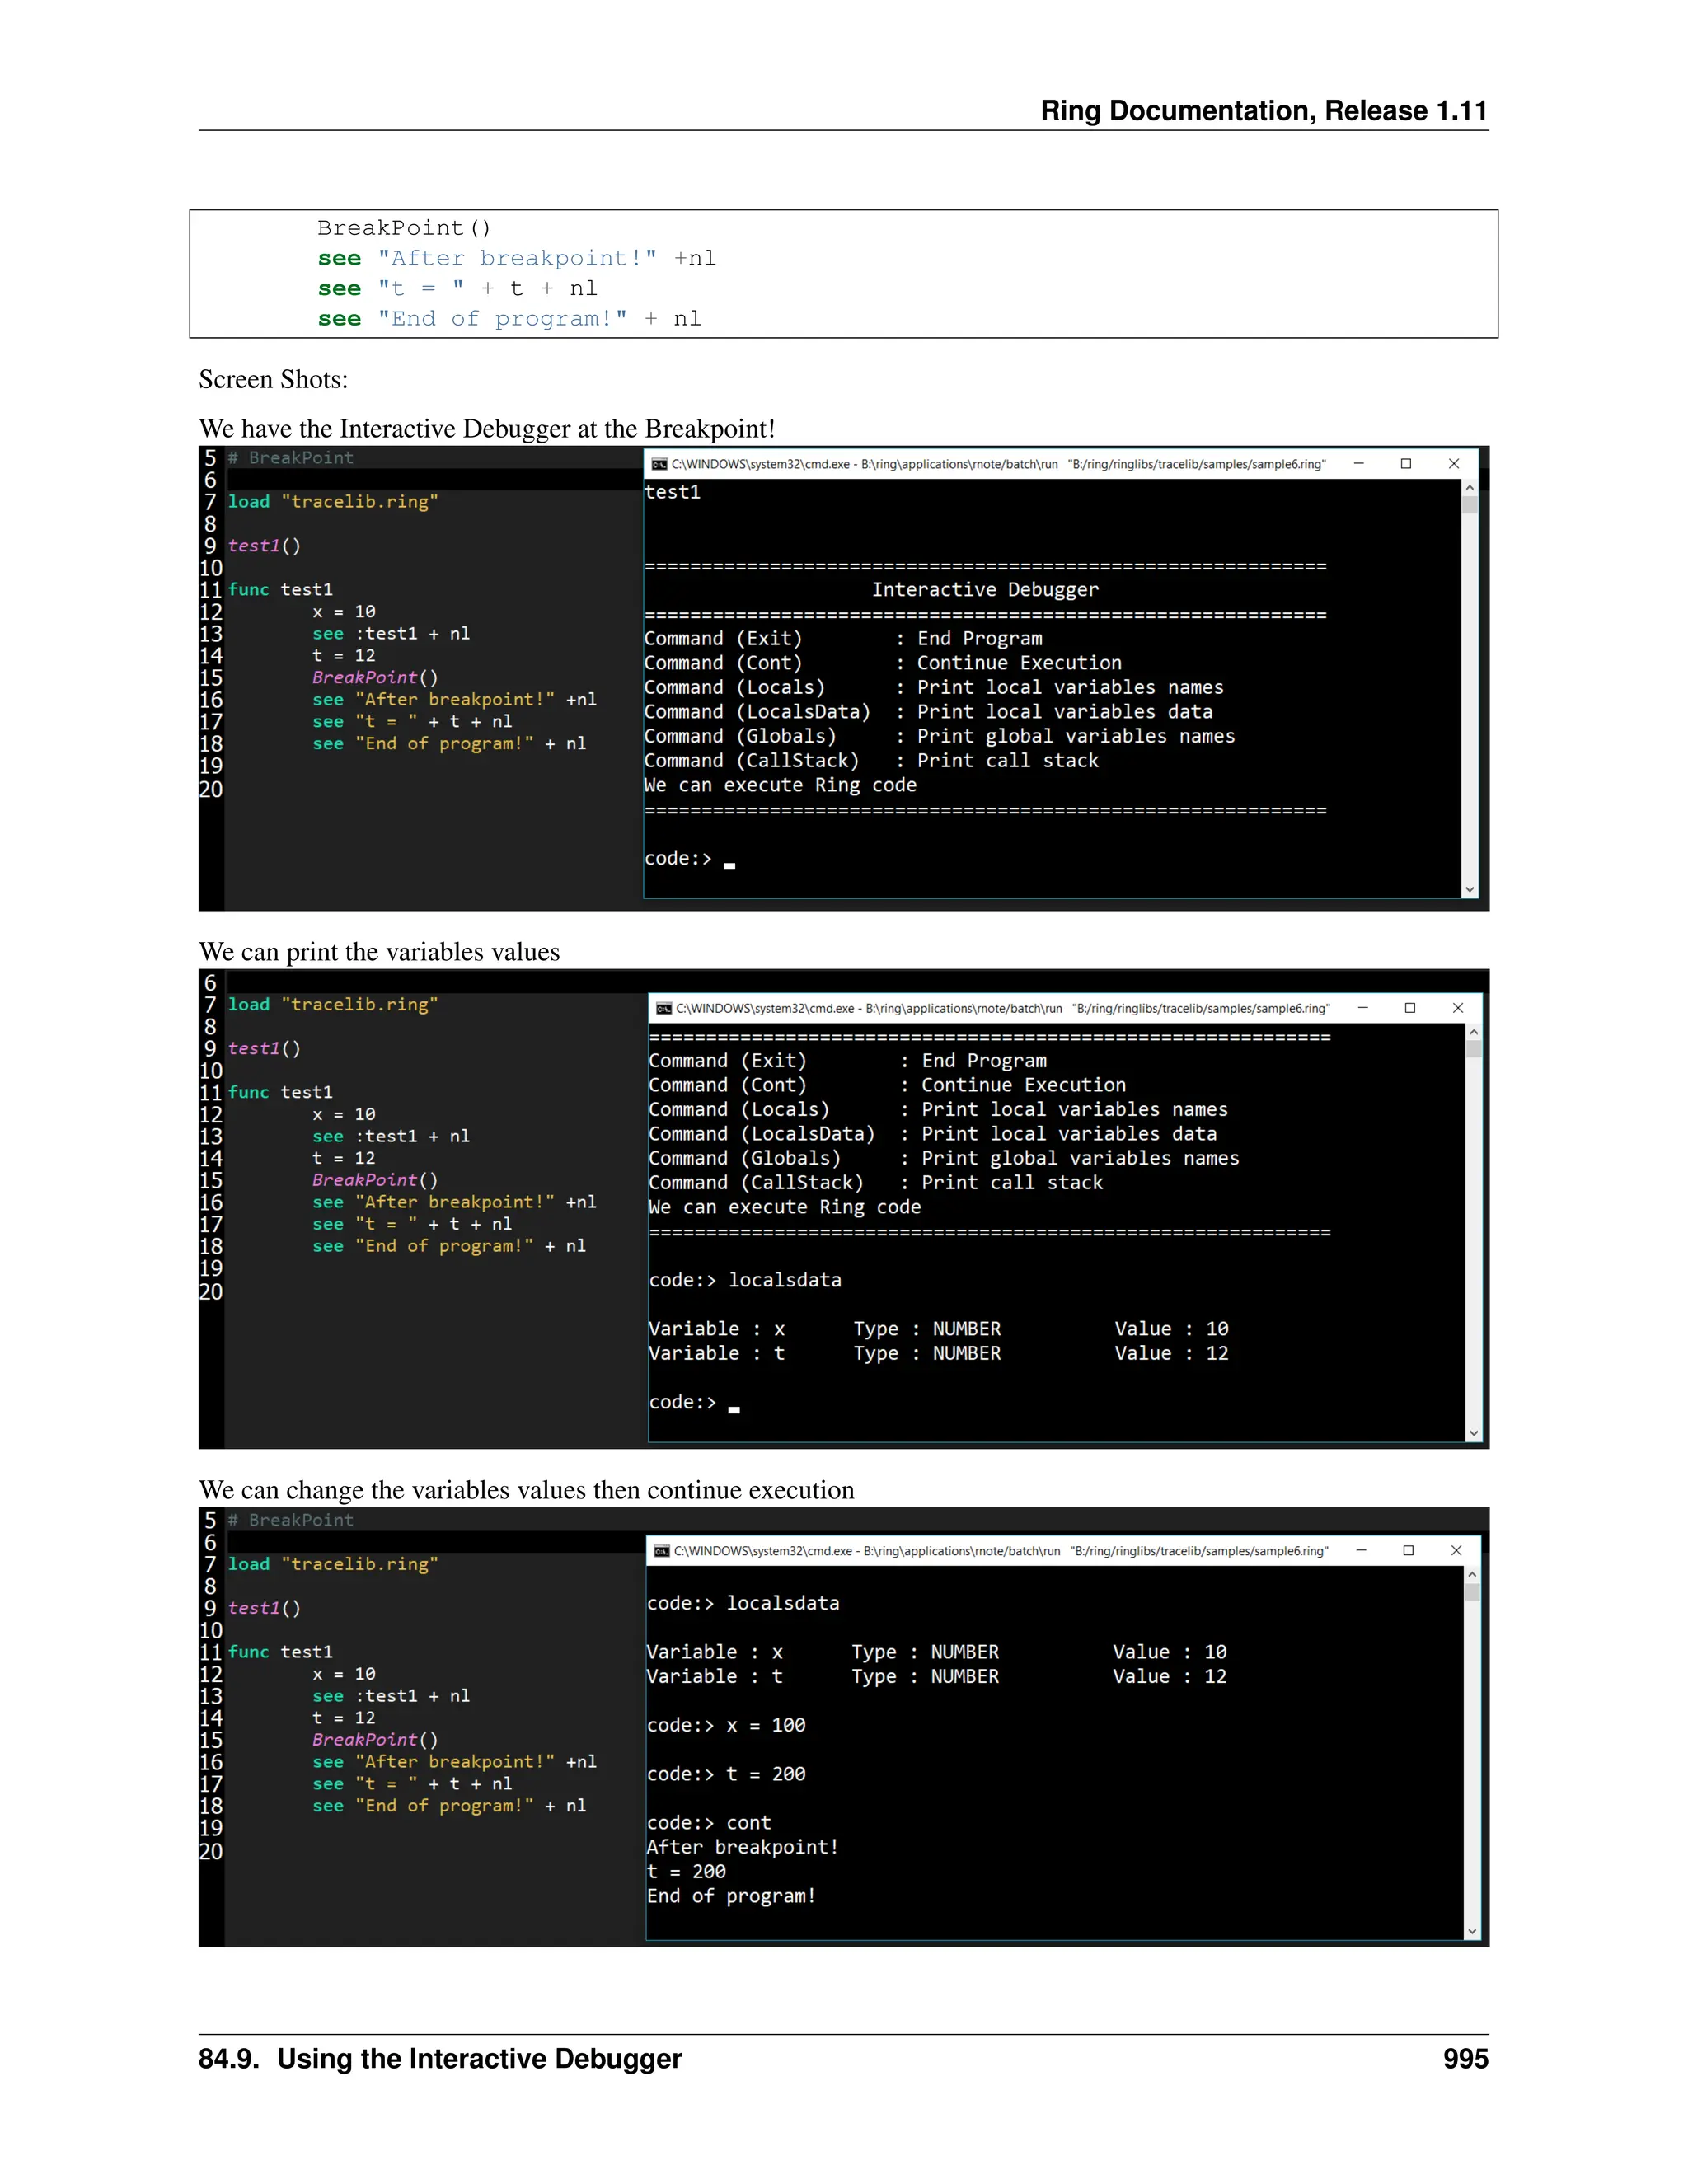Click '# BreakPoint' comment line in third screenshot's editor
Screen dimensions: 1688x2184
(291, 1520)
